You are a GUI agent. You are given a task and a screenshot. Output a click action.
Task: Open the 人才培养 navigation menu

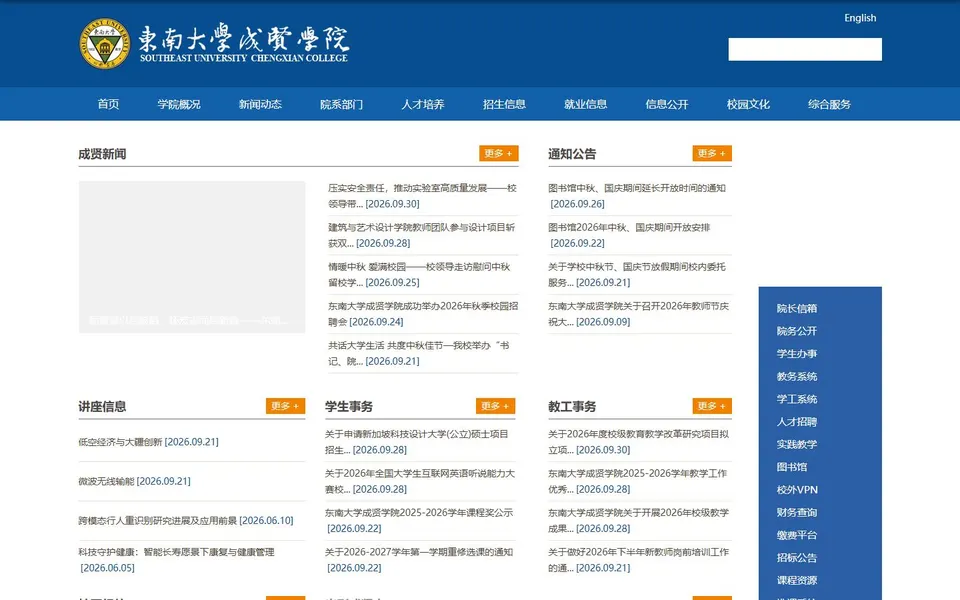pos(423,104)
